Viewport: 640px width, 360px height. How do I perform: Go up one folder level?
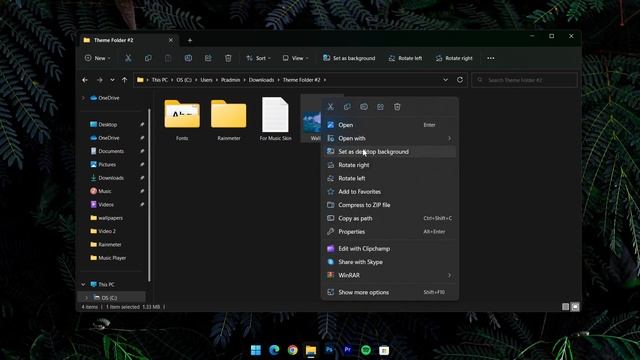(124, 80)
